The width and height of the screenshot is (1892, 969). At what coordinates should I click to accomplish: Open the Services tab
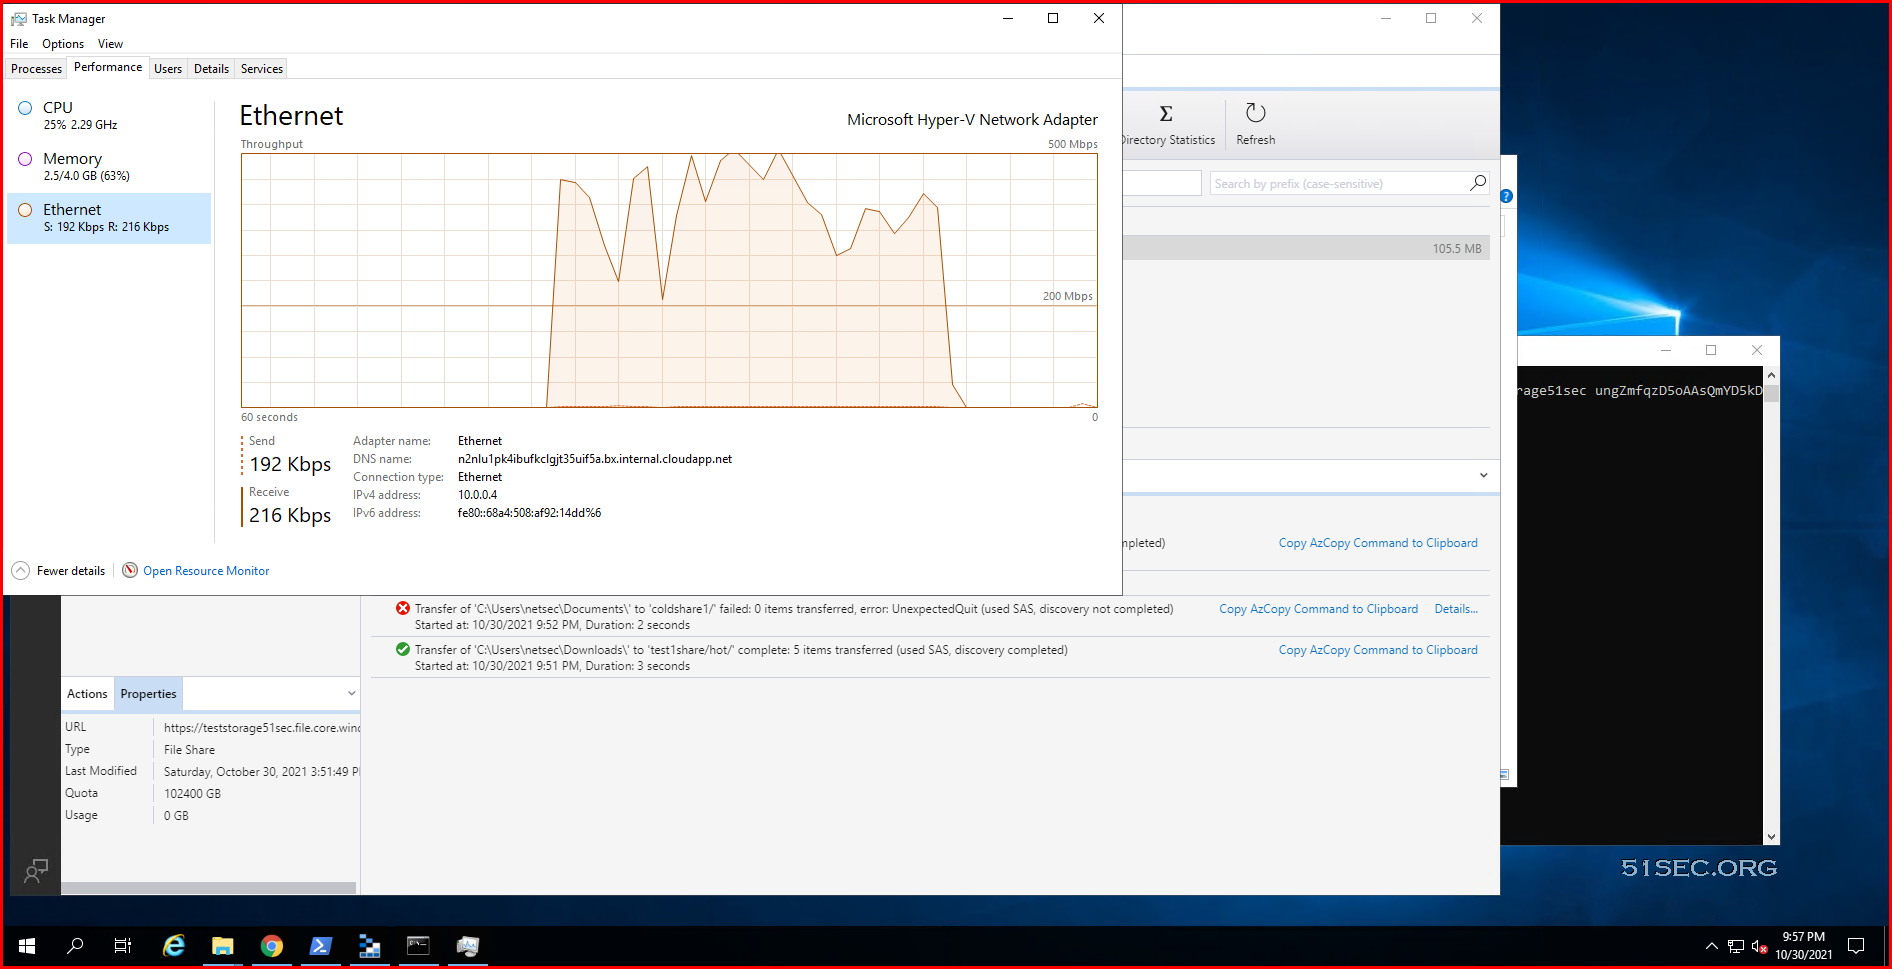[x=262, y=69]
